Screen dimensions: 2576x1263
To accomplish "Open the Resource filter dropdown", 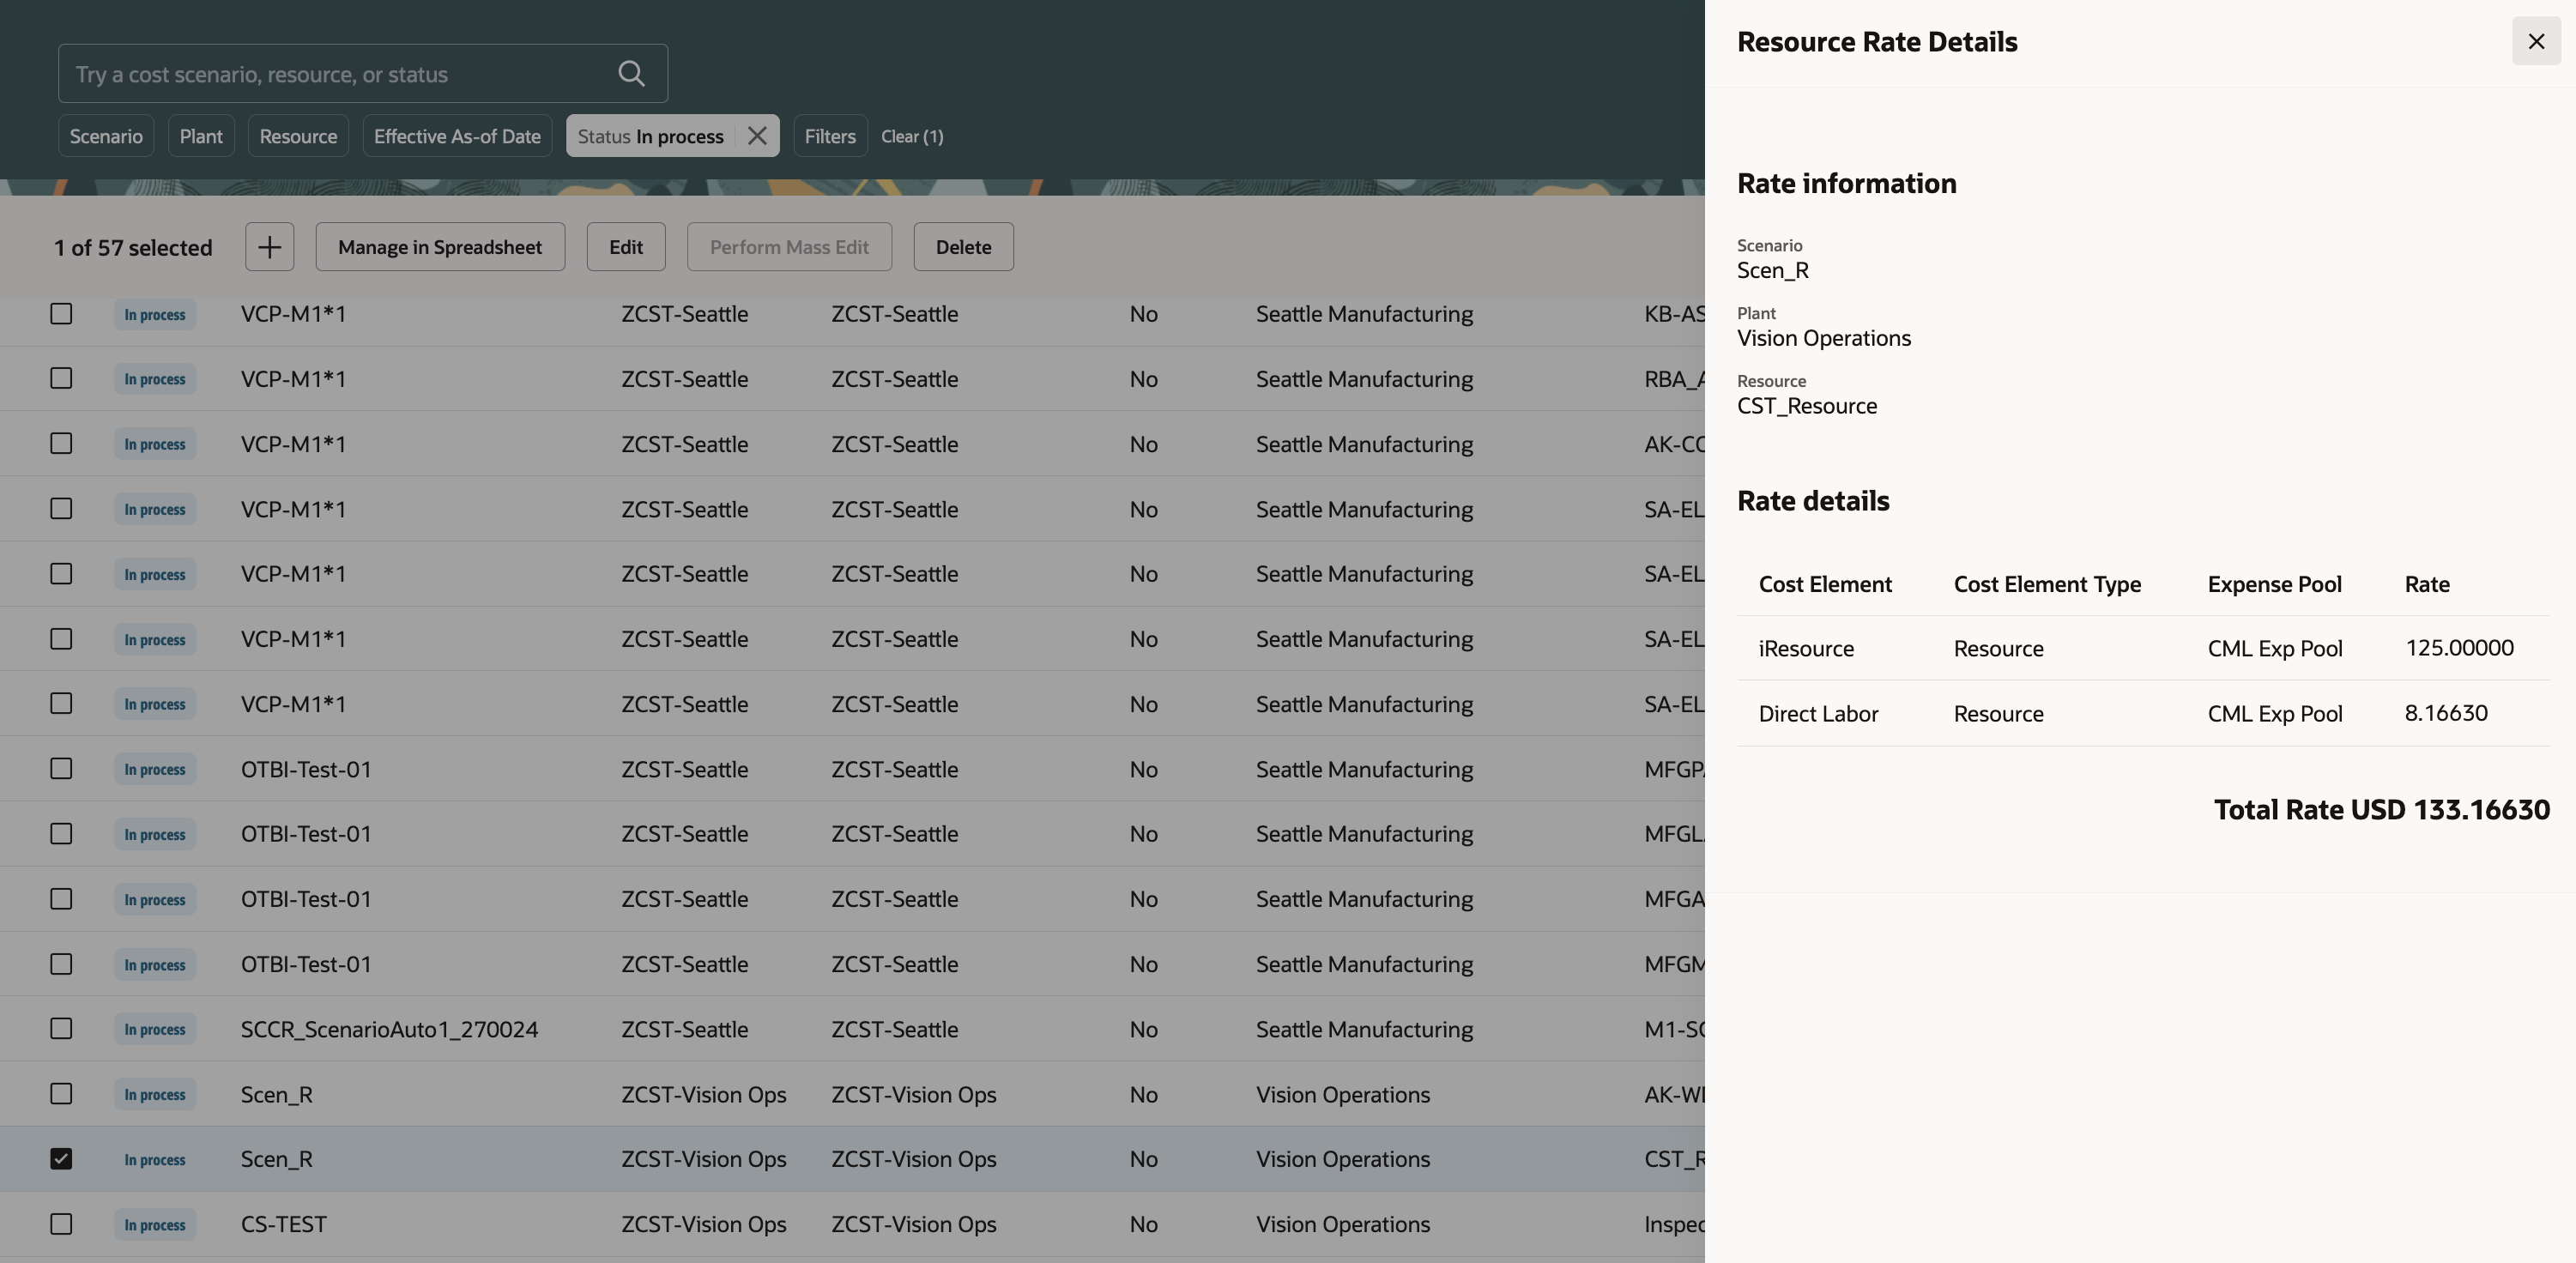I will [297, 135].
